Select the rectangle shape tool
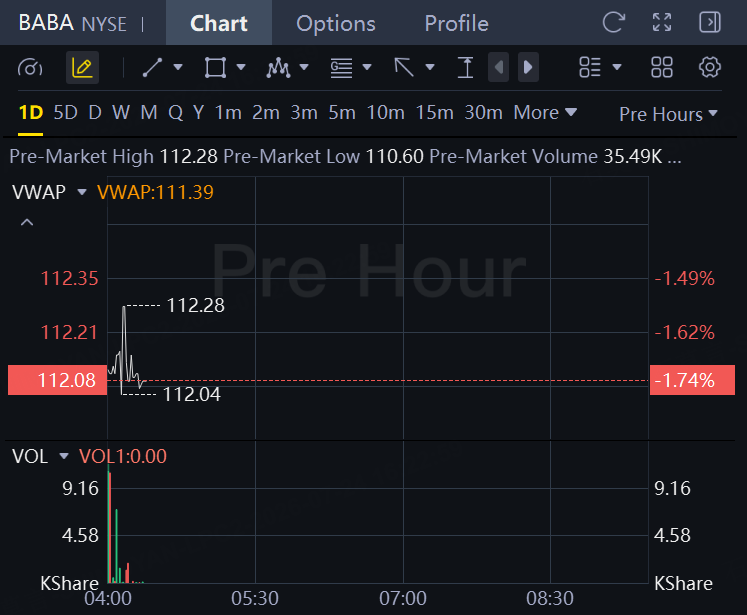Image resolution: width=747 pixels, height=615 pixels. [215, 67]
